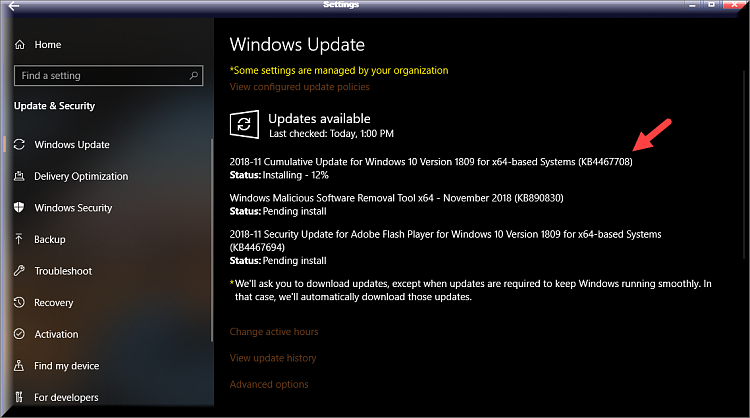The width and height of the screenshot is (750, 418).
Task: Click the Windows Security shield icon
Action: 19,208
